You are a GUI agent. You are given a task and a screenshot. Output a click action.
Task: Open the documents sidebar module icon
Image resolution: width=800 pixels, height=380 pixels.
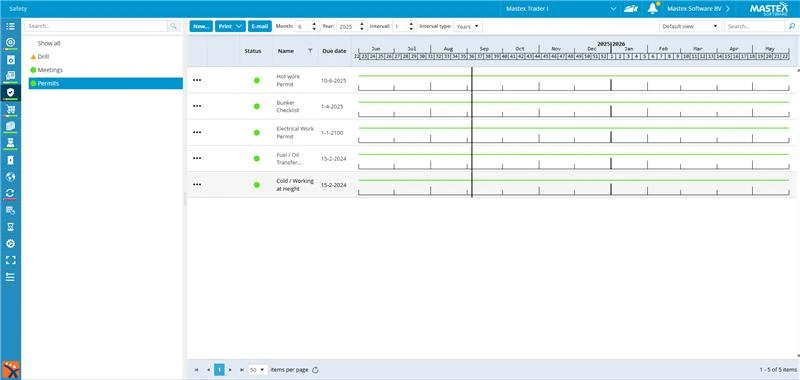[x=10, y=75]
